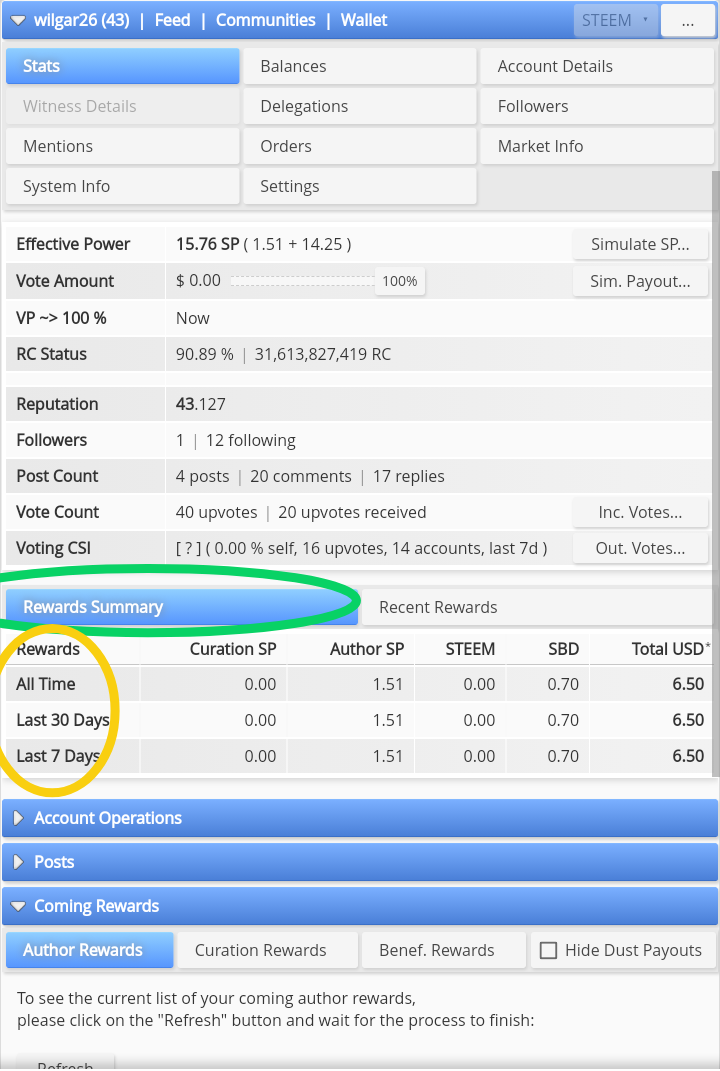
Task: Click the '40 upvotes' count
Action: click(x=217, y=512)
